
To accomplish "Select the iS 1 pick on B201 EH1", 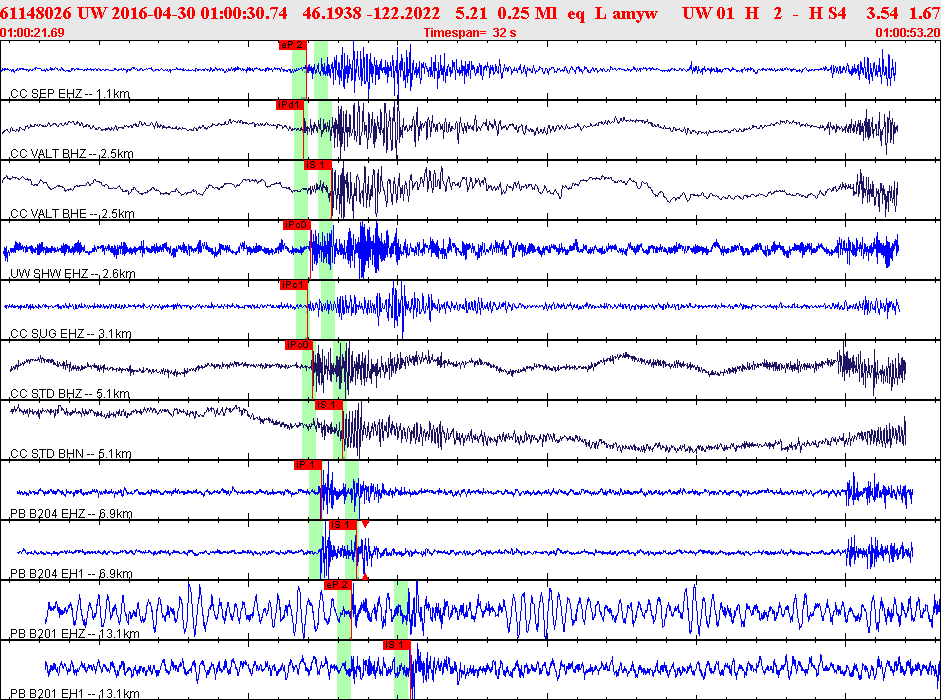I will pyautogui.click(x=396, y=645).
